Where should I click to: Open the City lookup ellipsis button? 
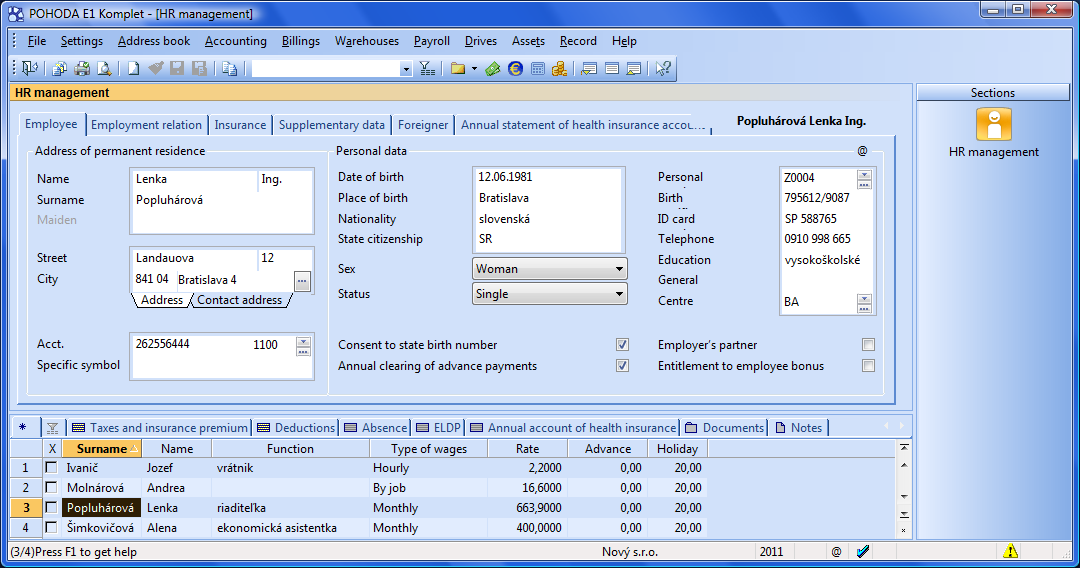point(302,281)
